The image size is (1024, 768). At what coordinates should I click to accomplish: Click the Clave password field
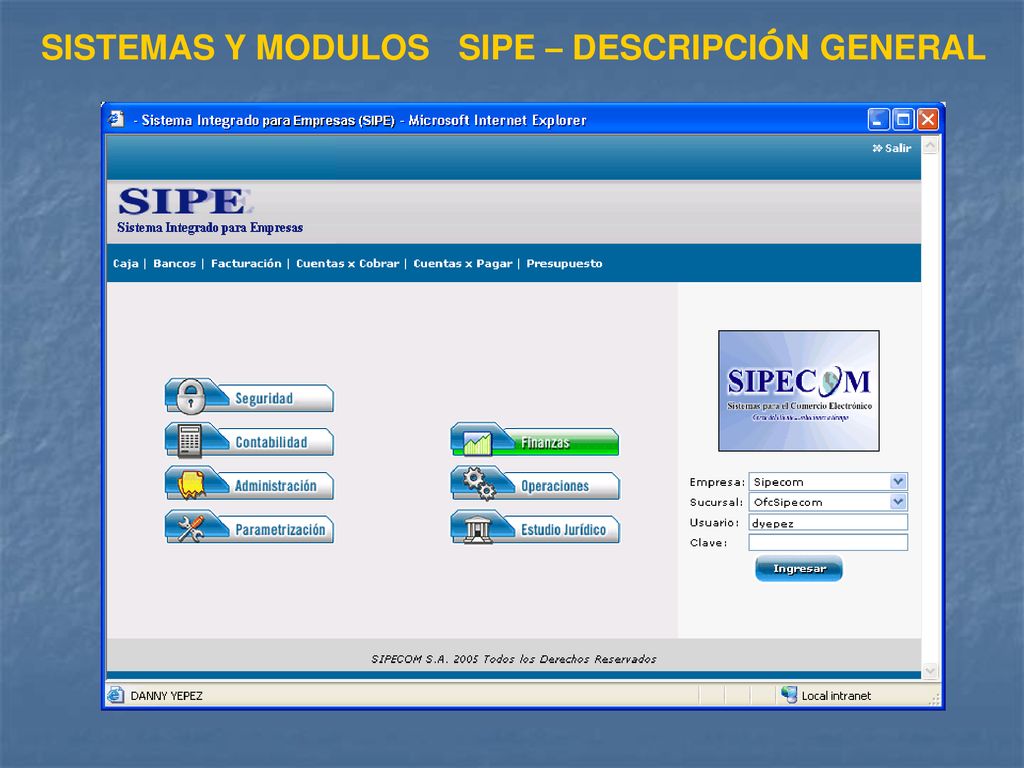(x=828, y=543)
